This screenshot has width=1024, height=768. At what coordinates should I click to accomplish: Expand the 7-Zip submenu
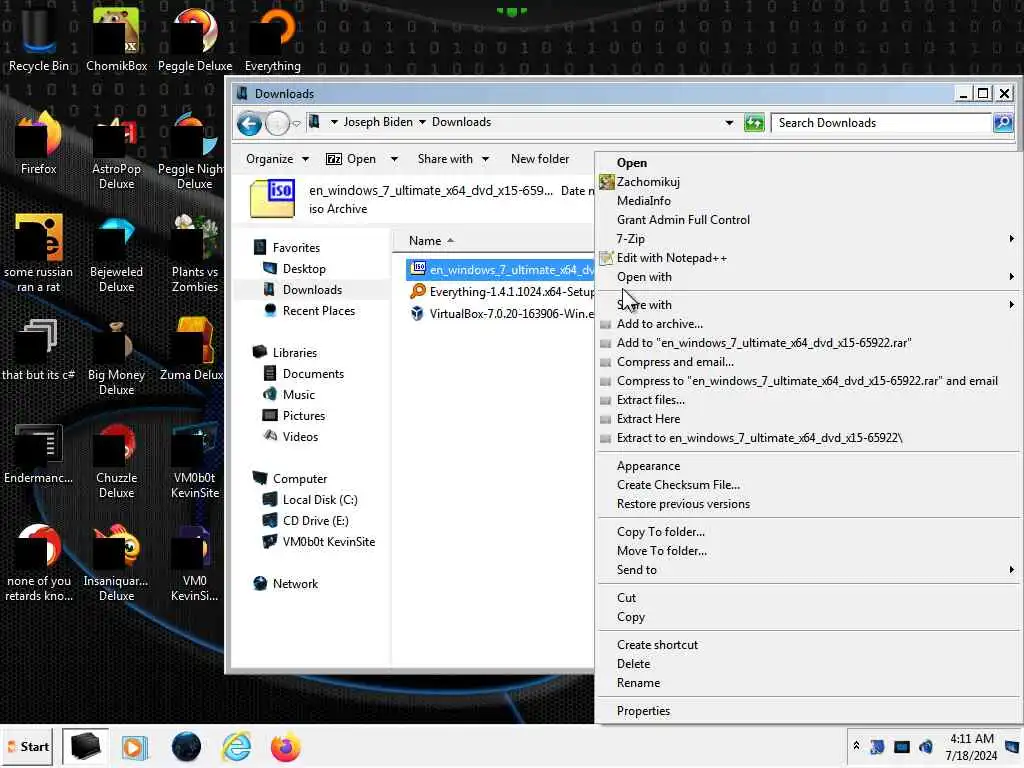808,239
